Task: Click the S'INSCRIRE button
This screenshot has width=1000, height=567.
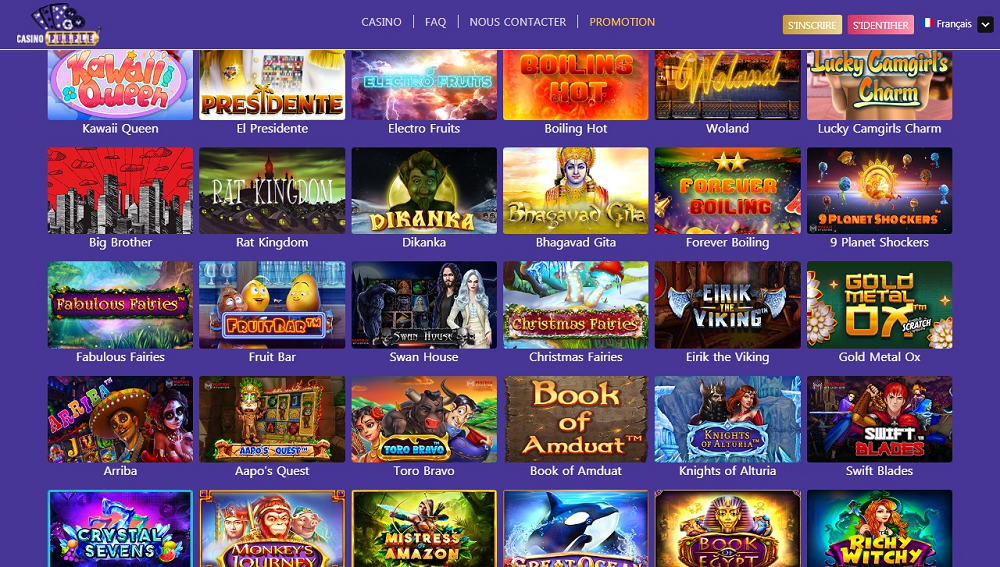Action: tap(812, 25)
